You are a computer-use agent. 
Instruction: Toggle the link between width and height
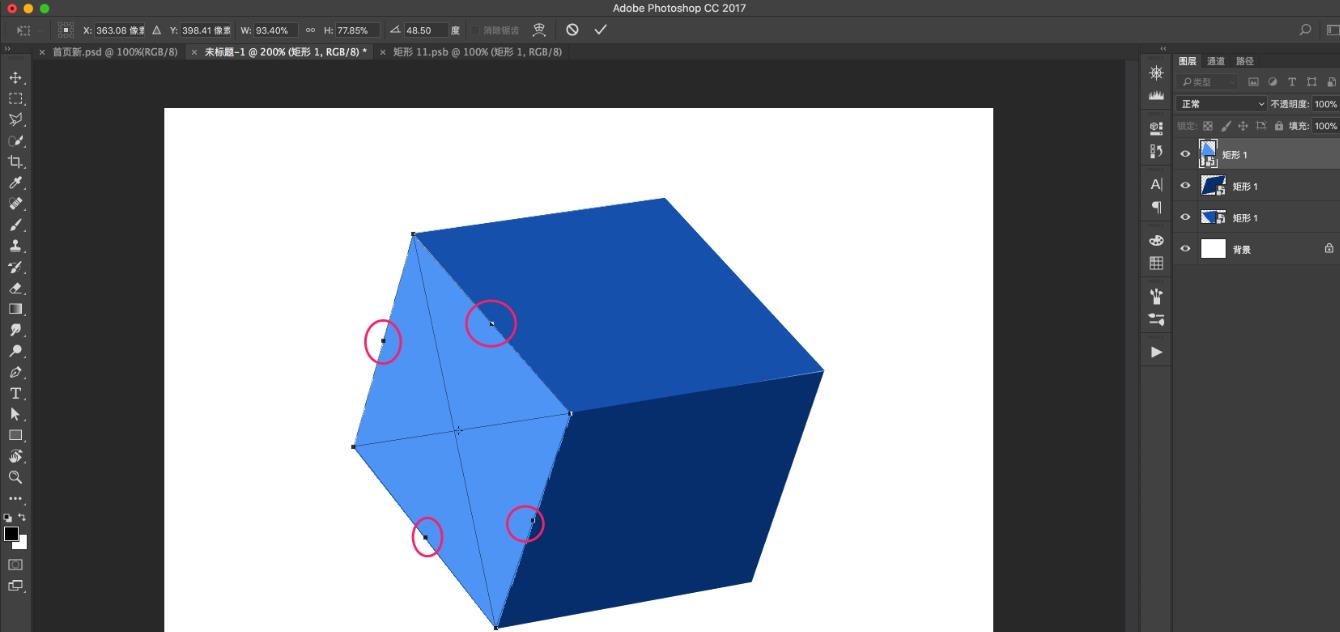pos(310,30)
